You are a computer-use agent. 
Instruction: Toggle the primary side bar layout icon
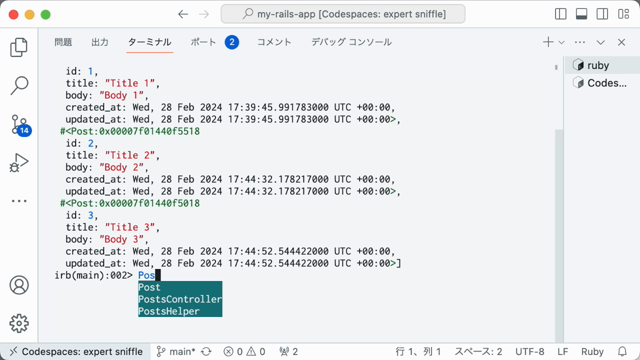tap(560, 14)
